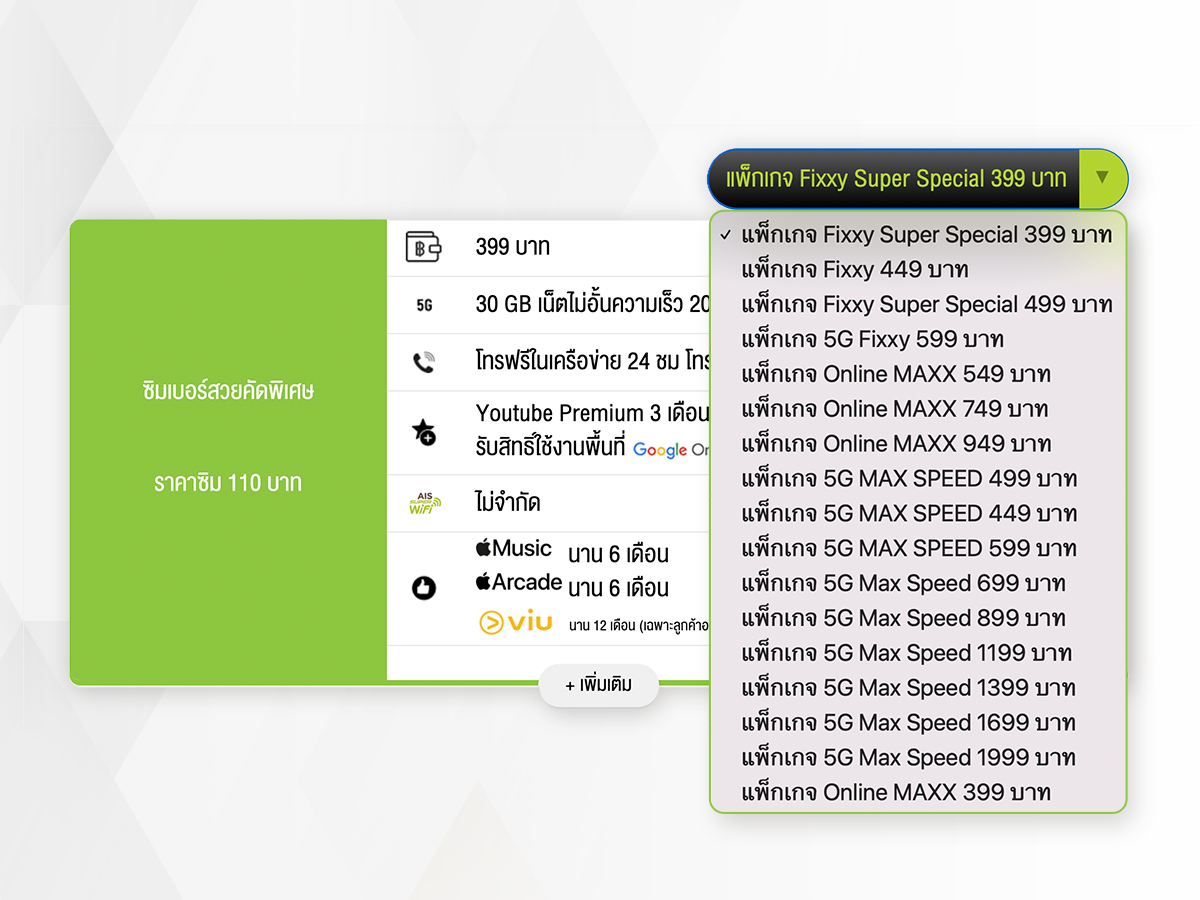Image resolution: width=1200 pixels, height=900 pixels.
Task: Choose แพ็กเกจ Fixxy 449 บาท
Action: 918,270
